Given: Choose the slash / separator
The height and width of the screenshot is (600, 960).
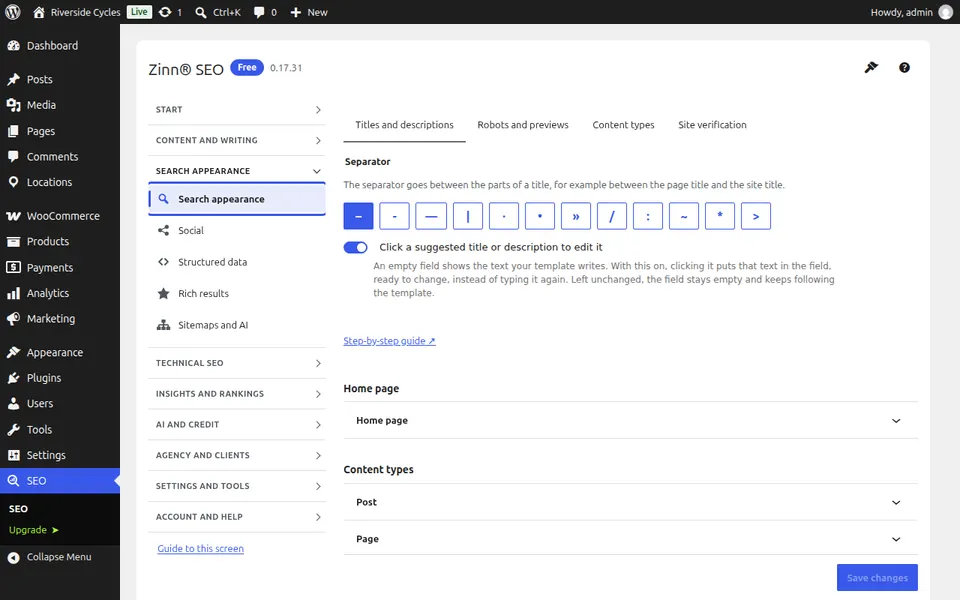Looking at the screenshot, I should click(x=612, y=216).
